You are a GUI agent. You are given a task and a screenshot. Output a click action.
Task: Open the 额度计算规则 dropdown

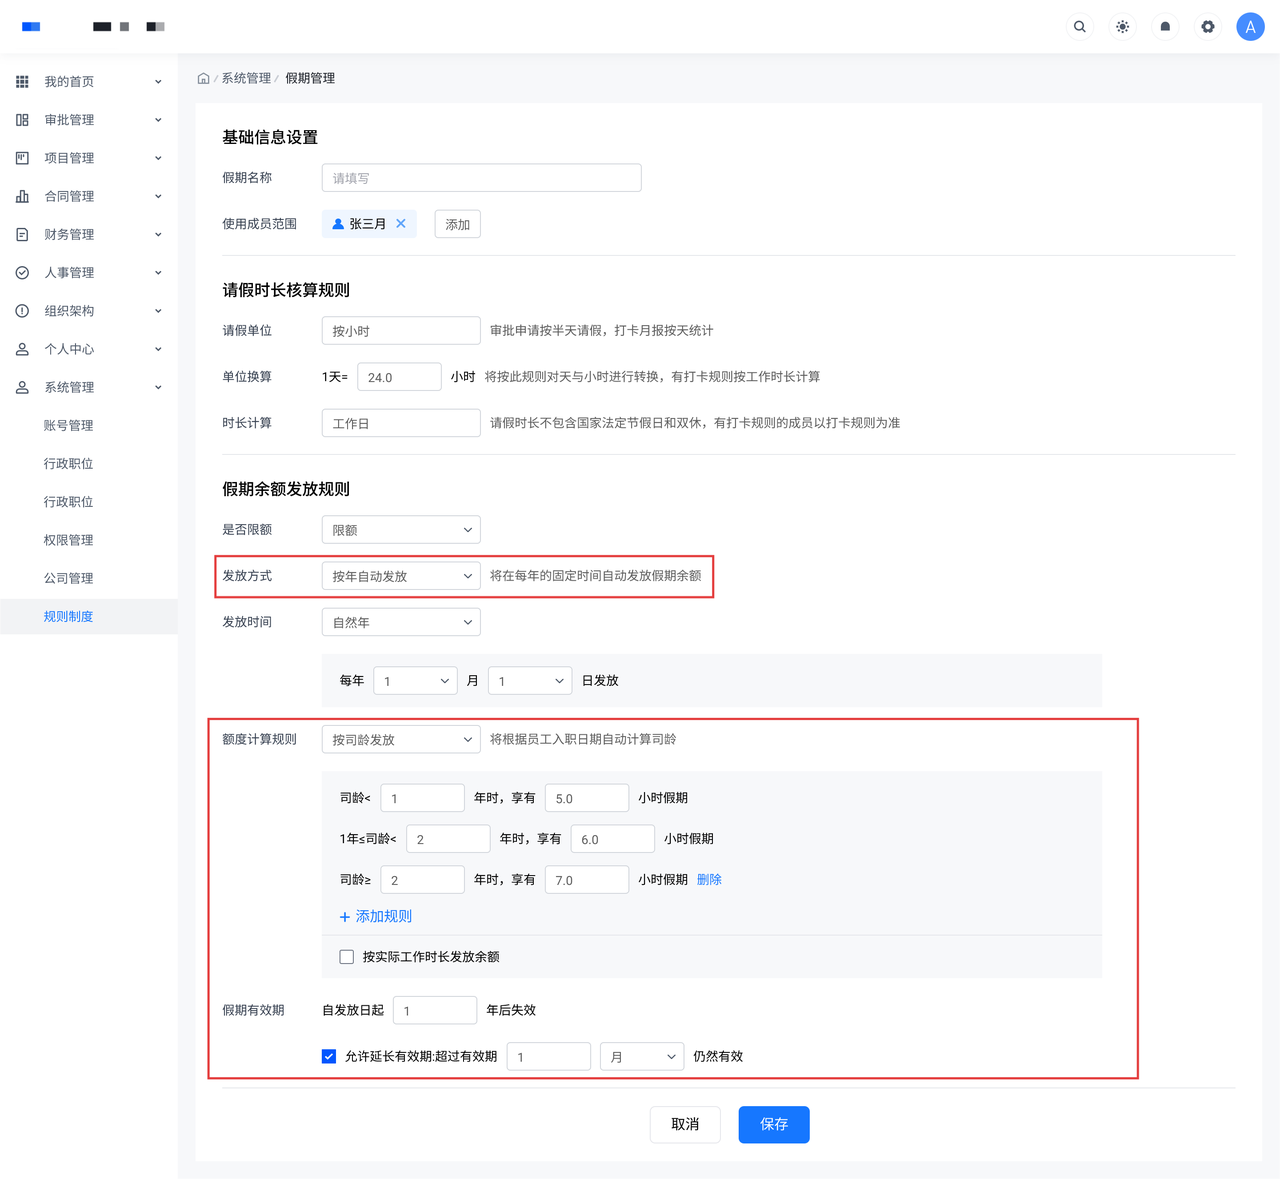[x=401, y=740]
